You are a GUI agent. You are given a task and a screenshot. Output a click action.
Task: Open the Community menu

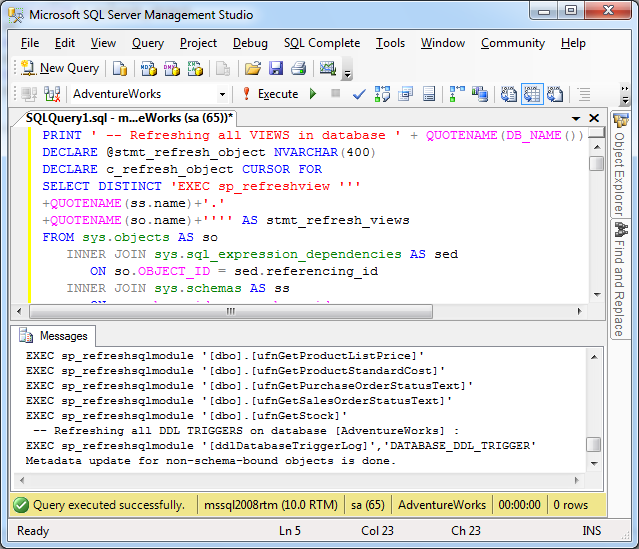(x=513, y=43)
